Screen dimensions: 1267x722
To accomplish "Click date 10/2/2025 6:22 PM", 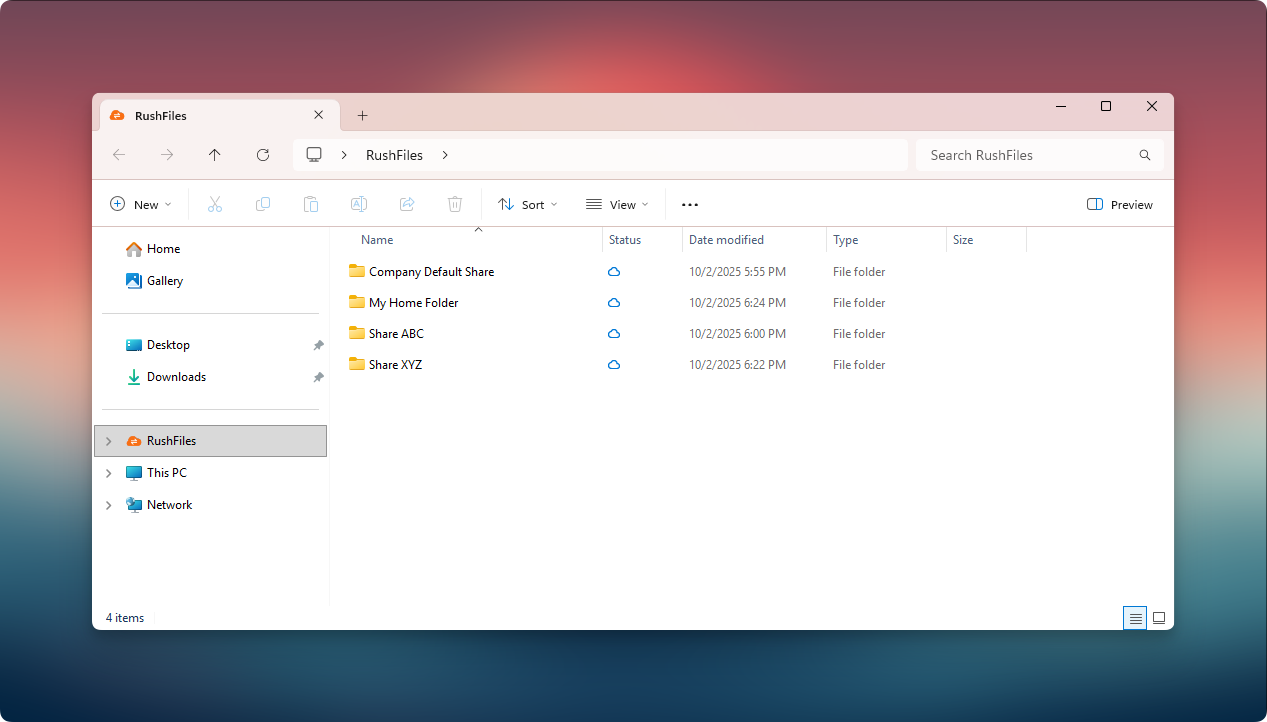I will coord(737,365).
